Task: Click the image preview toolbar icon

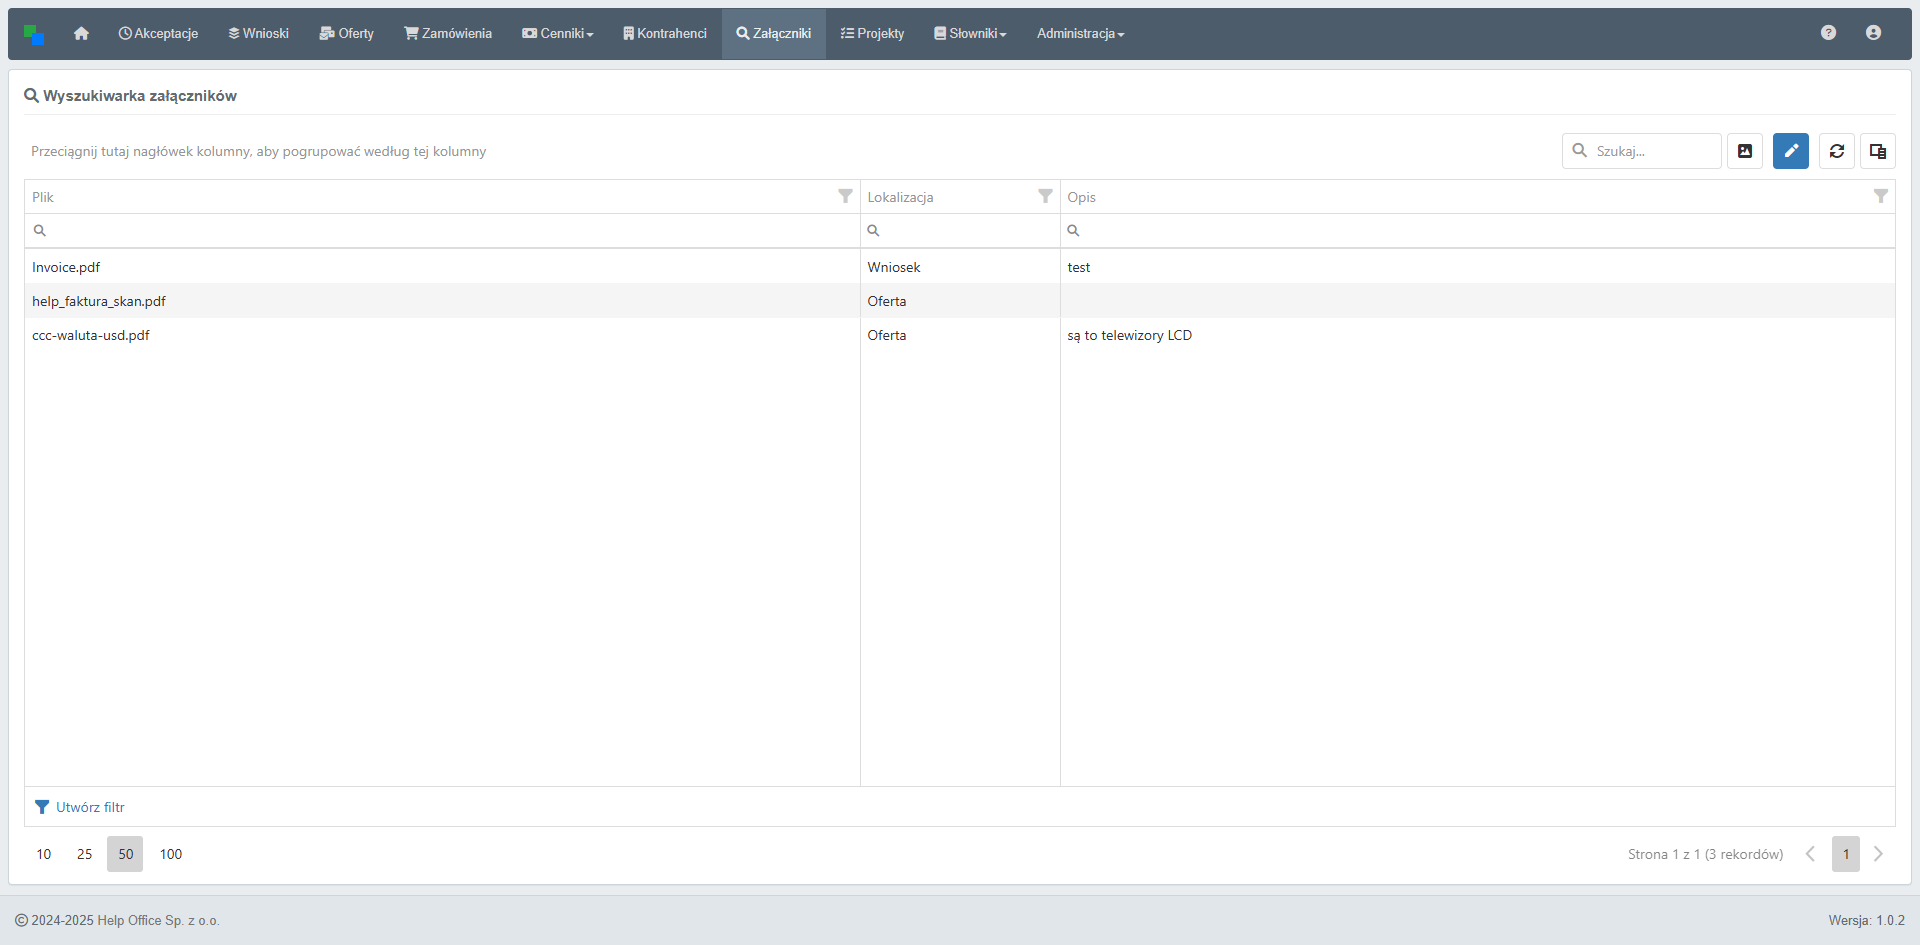Action: click(1744, 151)
